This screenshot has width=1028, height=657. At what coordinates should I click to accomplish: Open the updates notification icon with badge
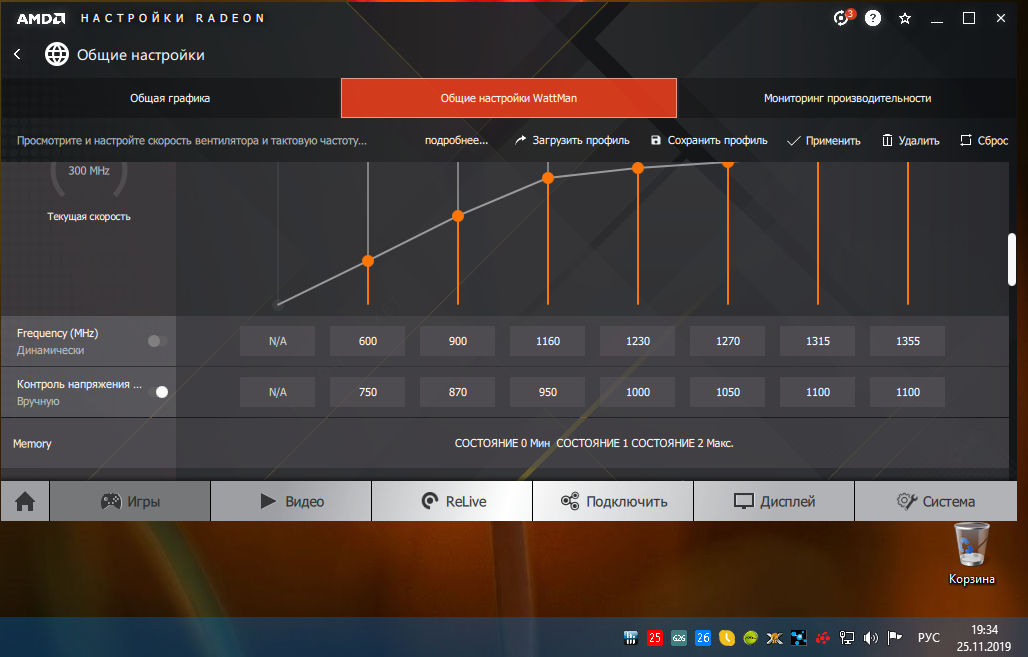coord(842,18)
